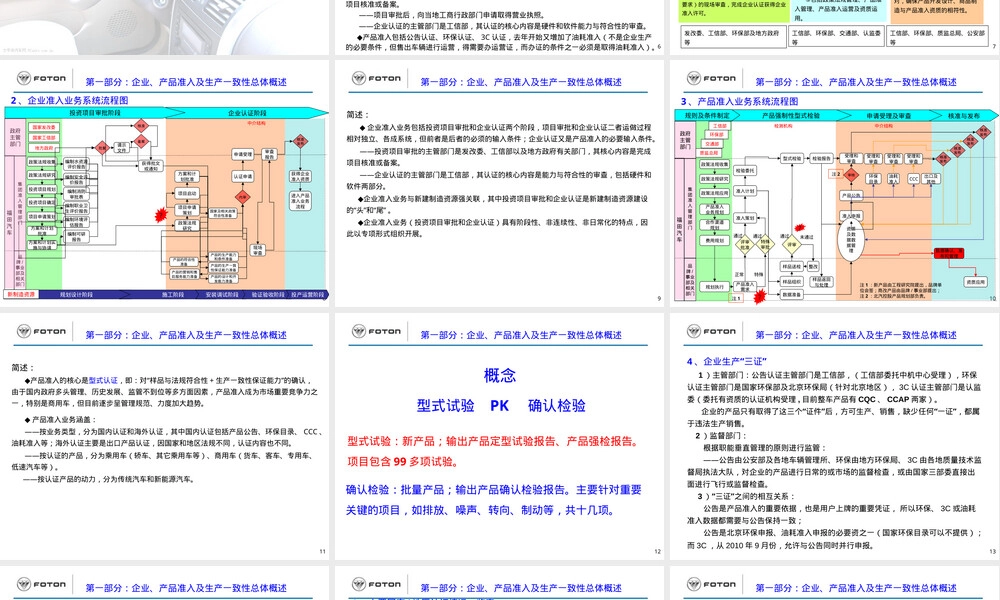Select slide 13 titled 4、企业生产"三证"
The image size is (1000, 600).
(x=834, y=436)
